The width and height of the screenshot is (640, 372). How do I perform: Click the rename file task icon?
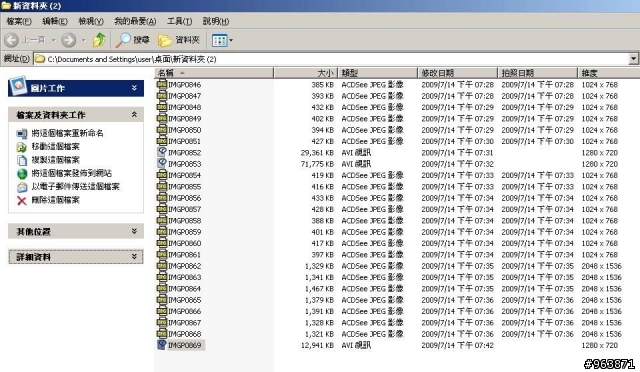coord(22,134)
